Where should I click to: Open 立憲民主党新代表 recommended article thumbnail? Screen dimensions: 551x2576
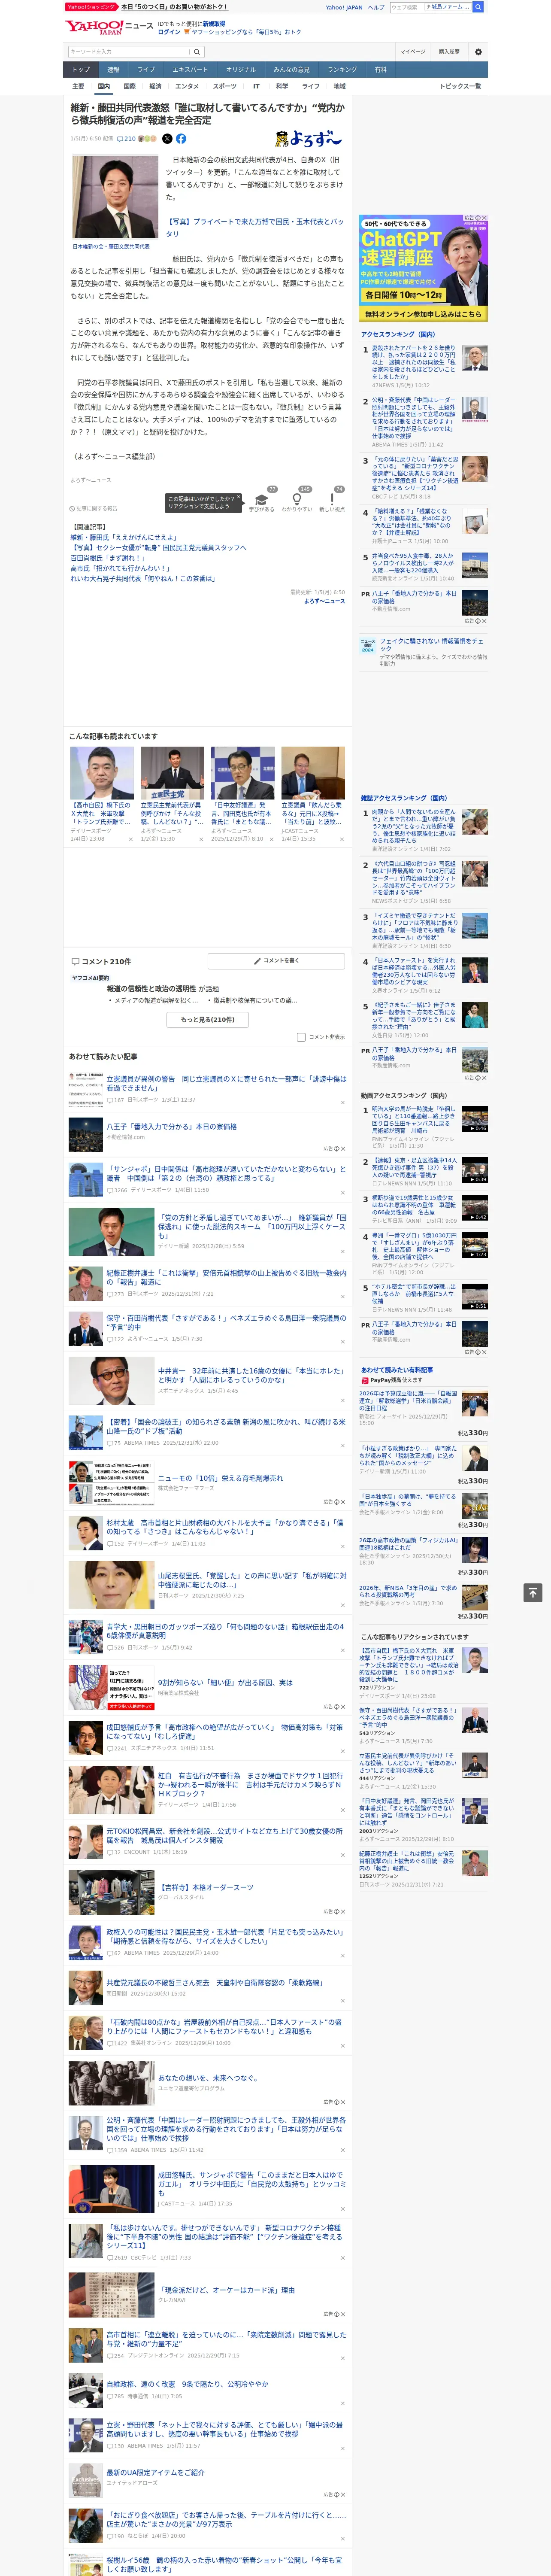[172, 773]
